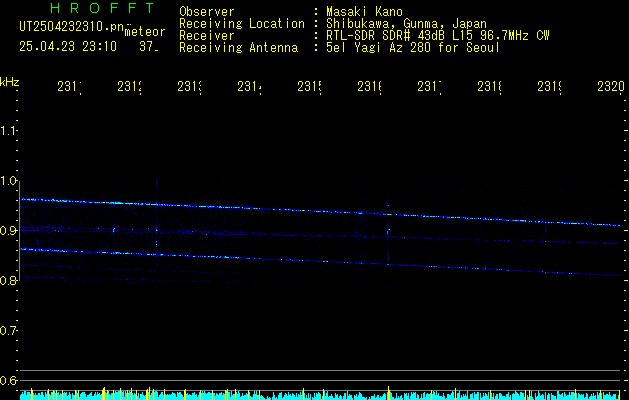Click the HROFFT title text
The image size is (629, 400).
point(102,8)
